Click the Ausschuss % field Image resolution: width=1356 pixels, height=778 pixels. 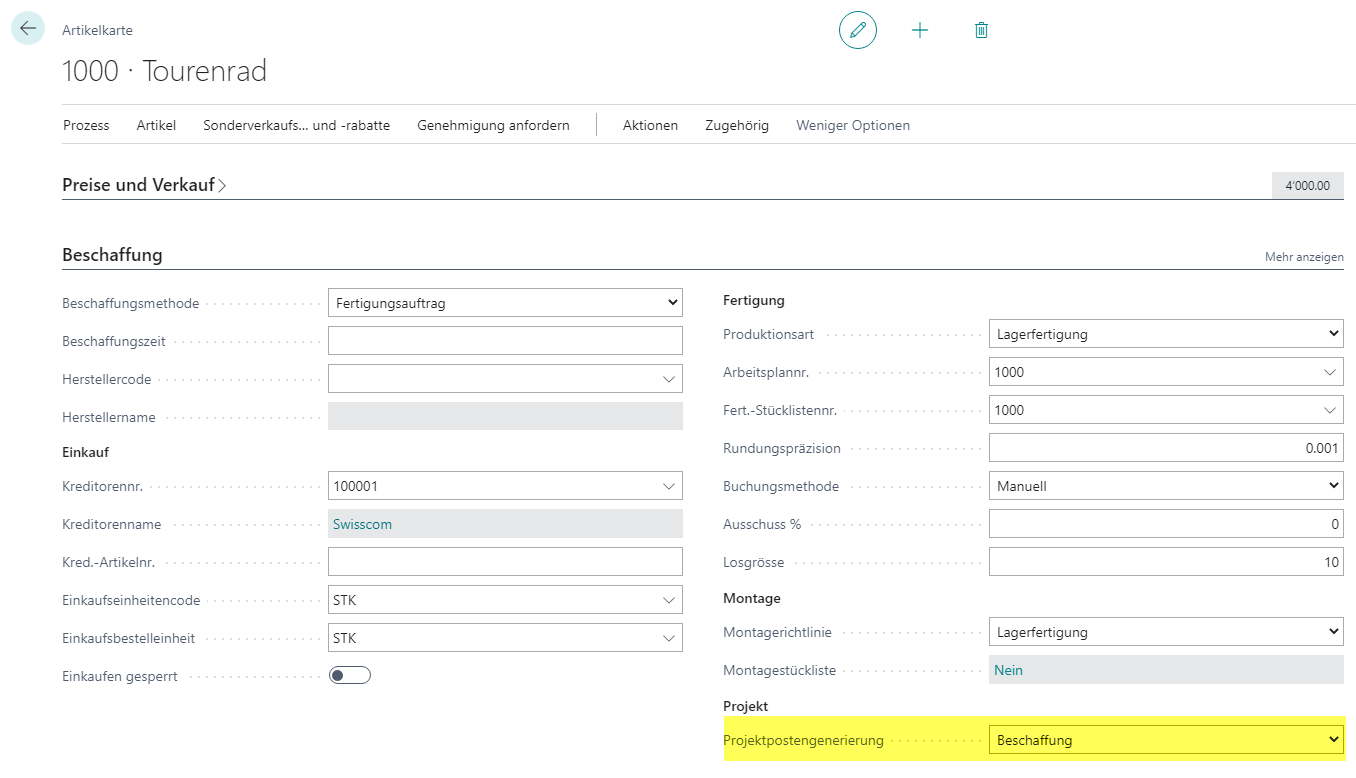[1166, 524]
